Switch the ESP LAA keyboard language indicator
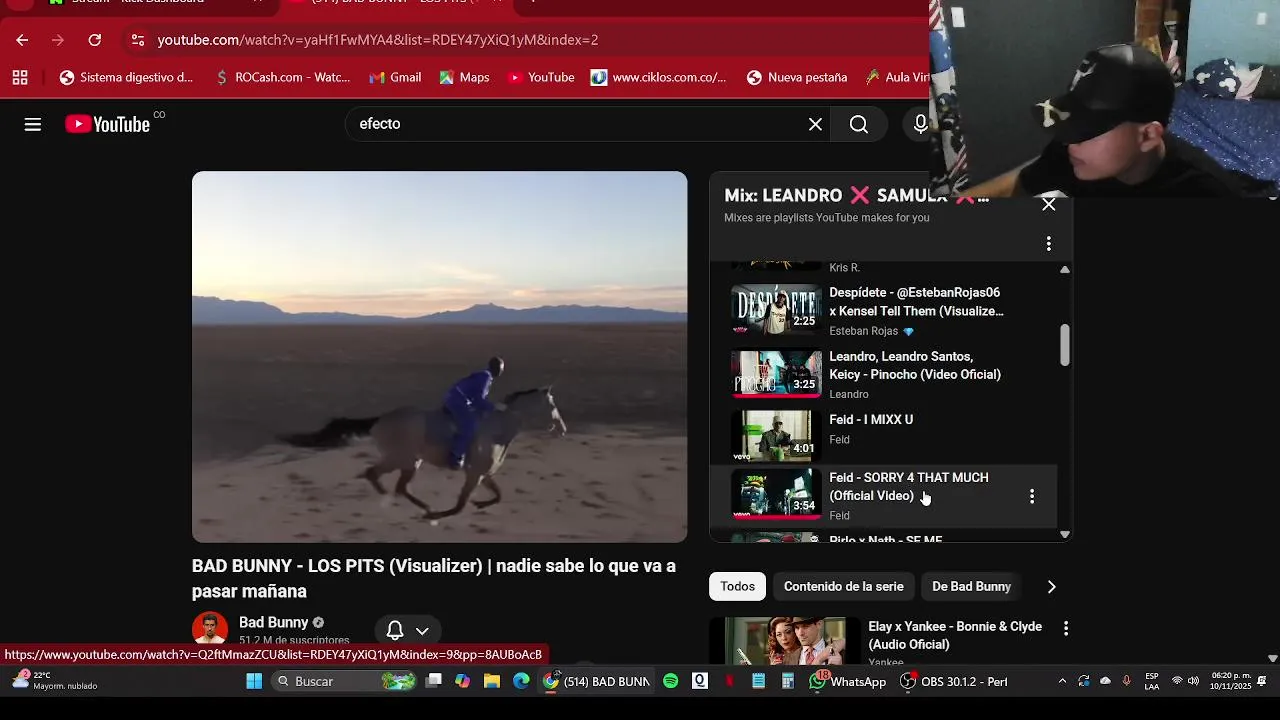The height and width of the screenshot is (720, 1280). 1152,681
